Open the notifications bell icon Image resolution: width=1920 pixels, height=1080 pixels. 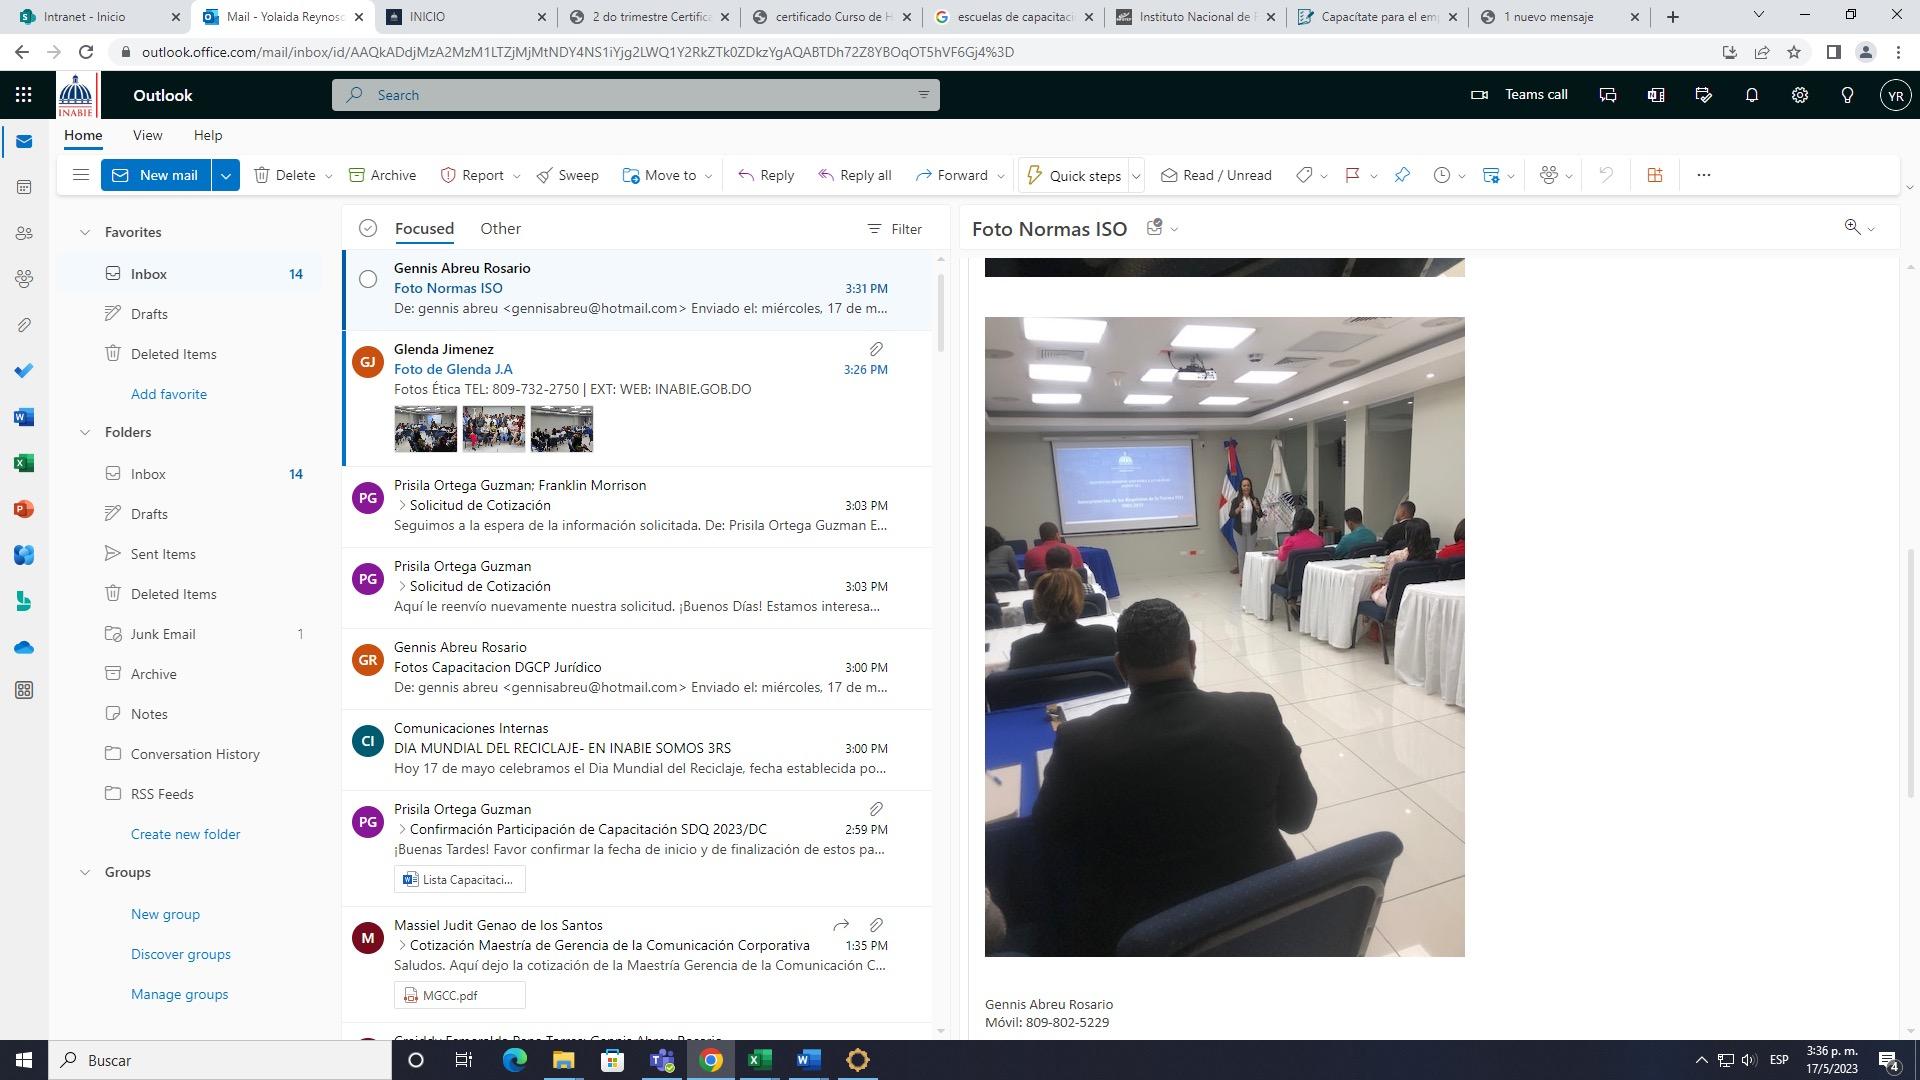(x=1751, y=95)
